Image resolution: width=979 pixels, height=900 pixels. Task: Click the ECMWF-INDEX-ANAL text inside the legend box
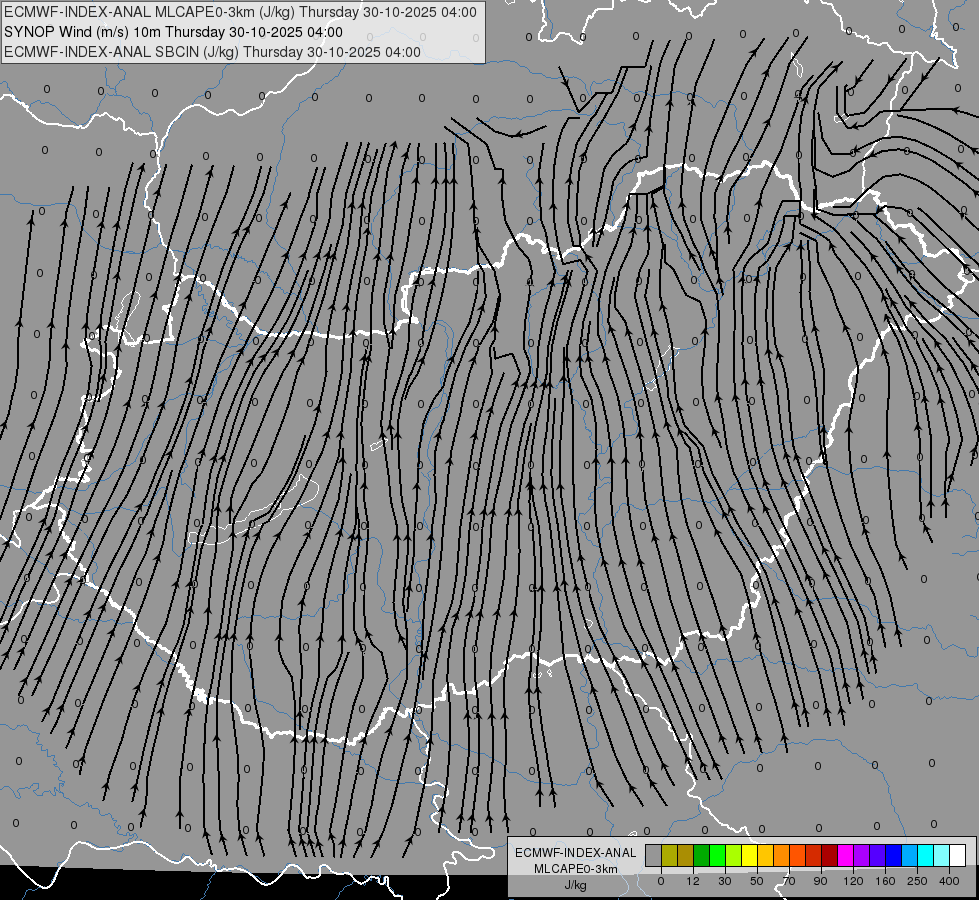coord(576,853)
